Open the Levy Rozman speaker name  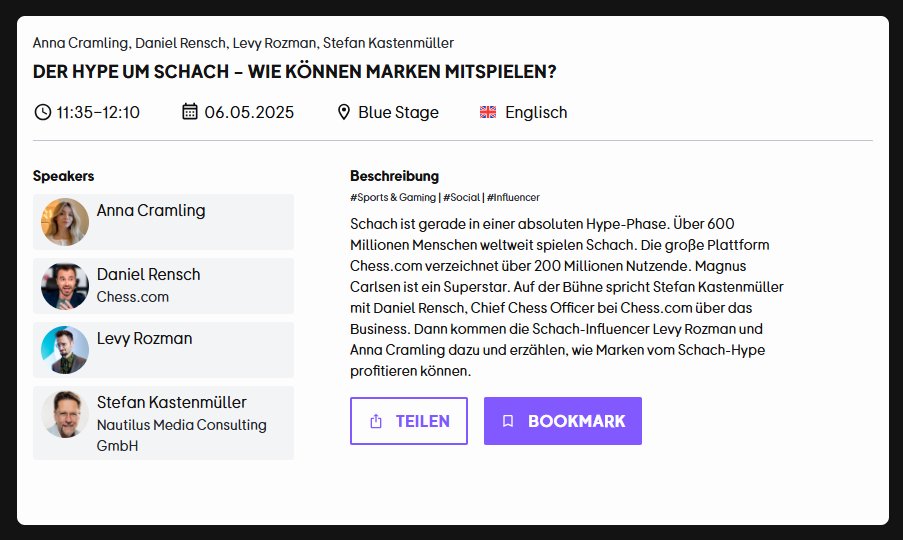pos(144,338)
